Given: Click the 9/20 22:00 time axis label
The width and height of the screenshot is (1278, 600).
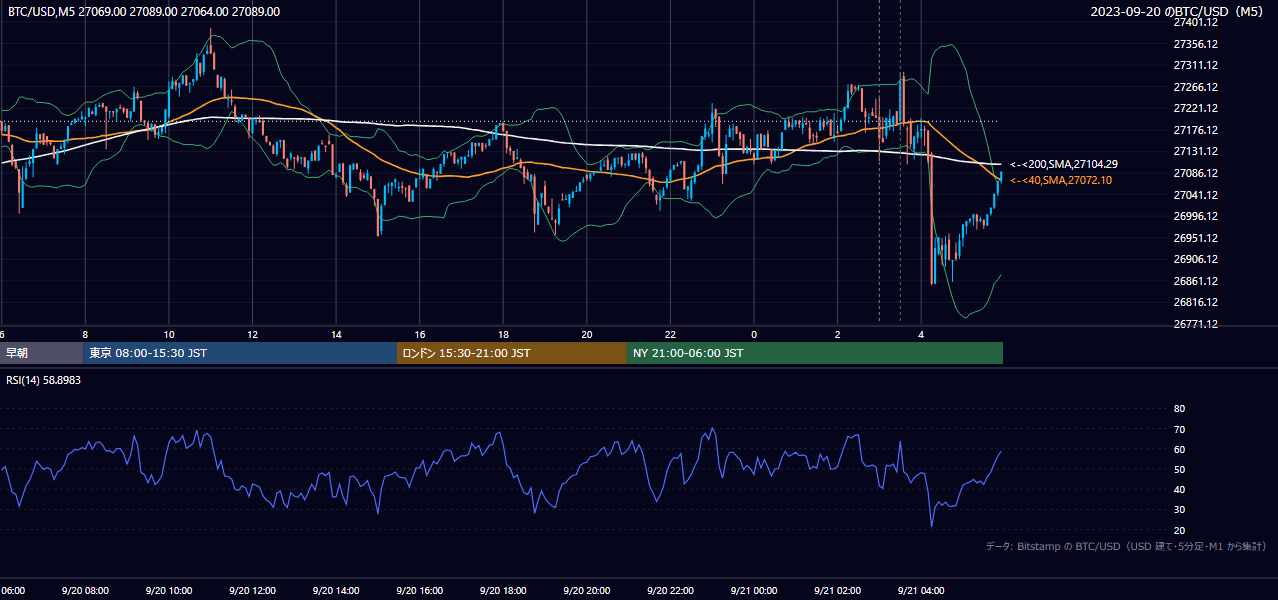Looking at the screenshot, I should click(x=670, y=591).
